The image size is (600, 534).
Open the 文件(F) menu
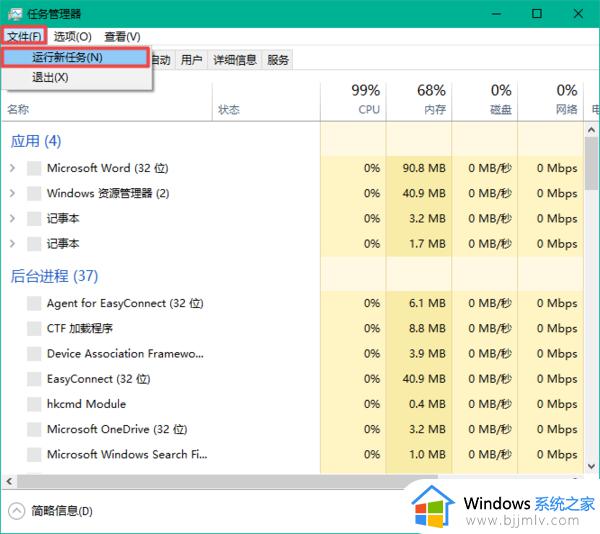coord(24,36)
